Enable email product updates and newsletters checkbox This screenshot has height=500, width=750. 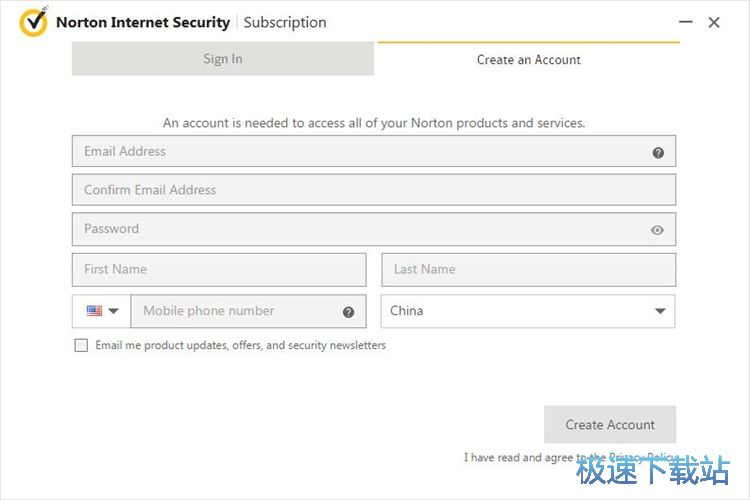[81, 346]
